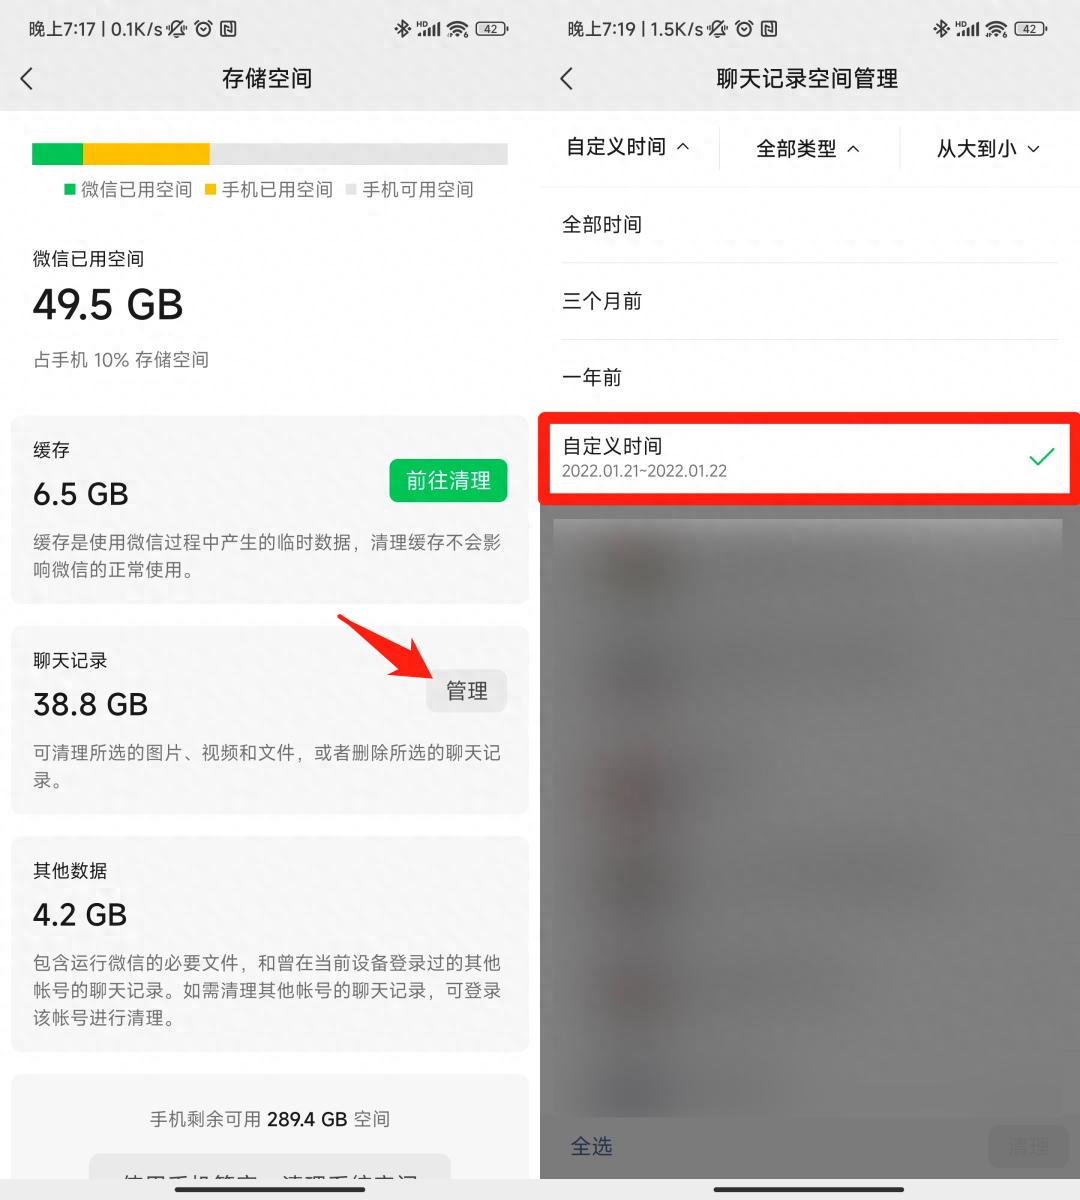
Task: Tap the battery indicator in right status bar
Action: [1031, 29]
